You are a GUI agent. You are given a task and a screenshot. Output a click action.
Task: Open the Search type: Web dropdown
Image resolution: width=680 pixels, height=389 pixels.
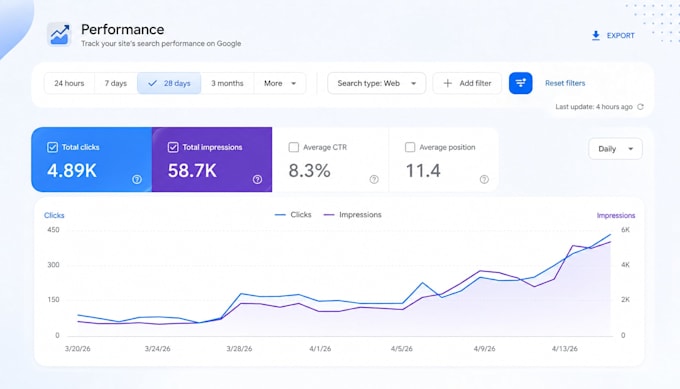tap(376, 83)
